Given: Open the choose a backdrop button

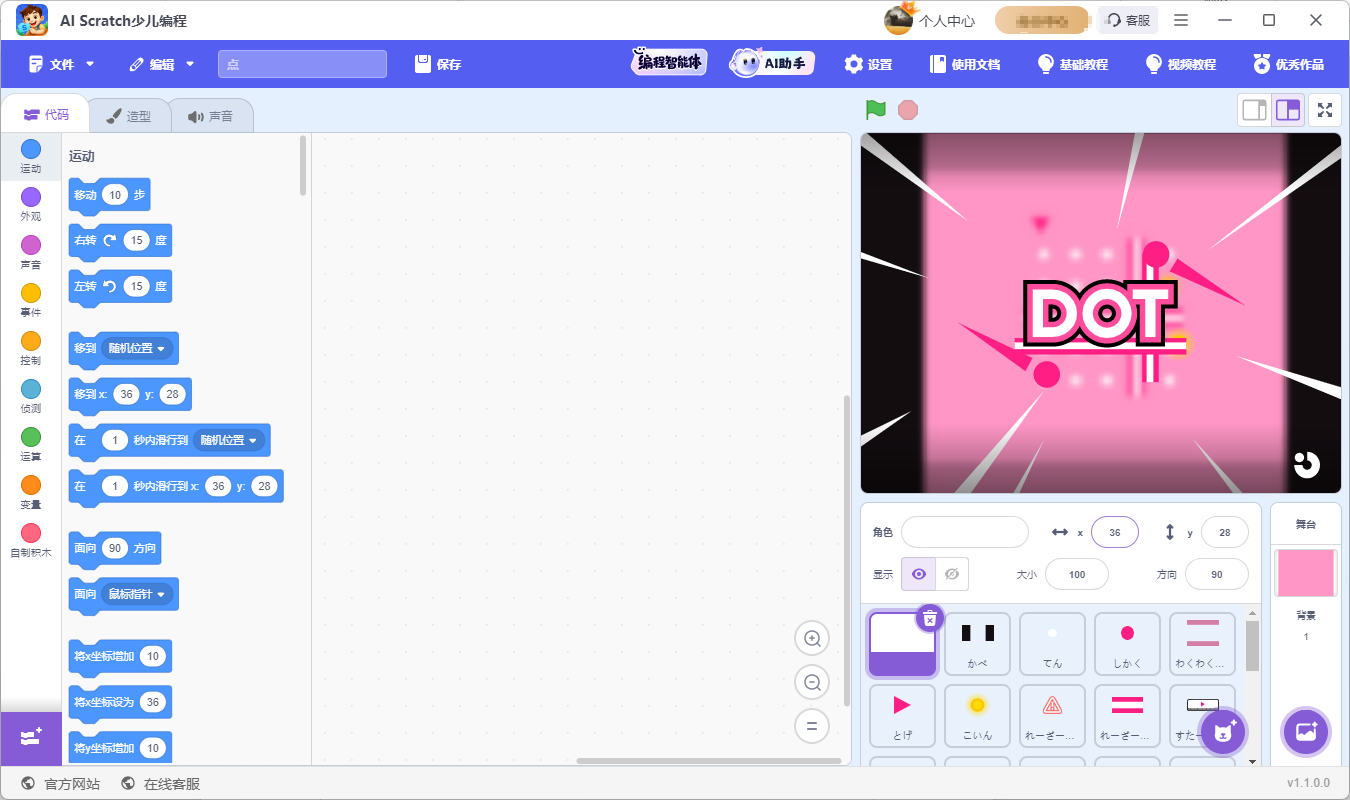Looking at the screenshot, I should click(x=1305, y=731).
